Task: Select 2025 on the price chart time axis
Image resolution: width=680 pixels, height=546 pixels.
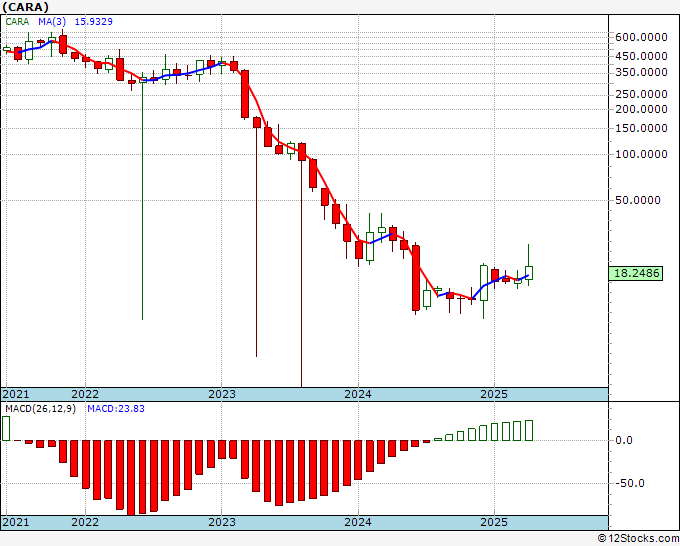Action: coord(494,394)
